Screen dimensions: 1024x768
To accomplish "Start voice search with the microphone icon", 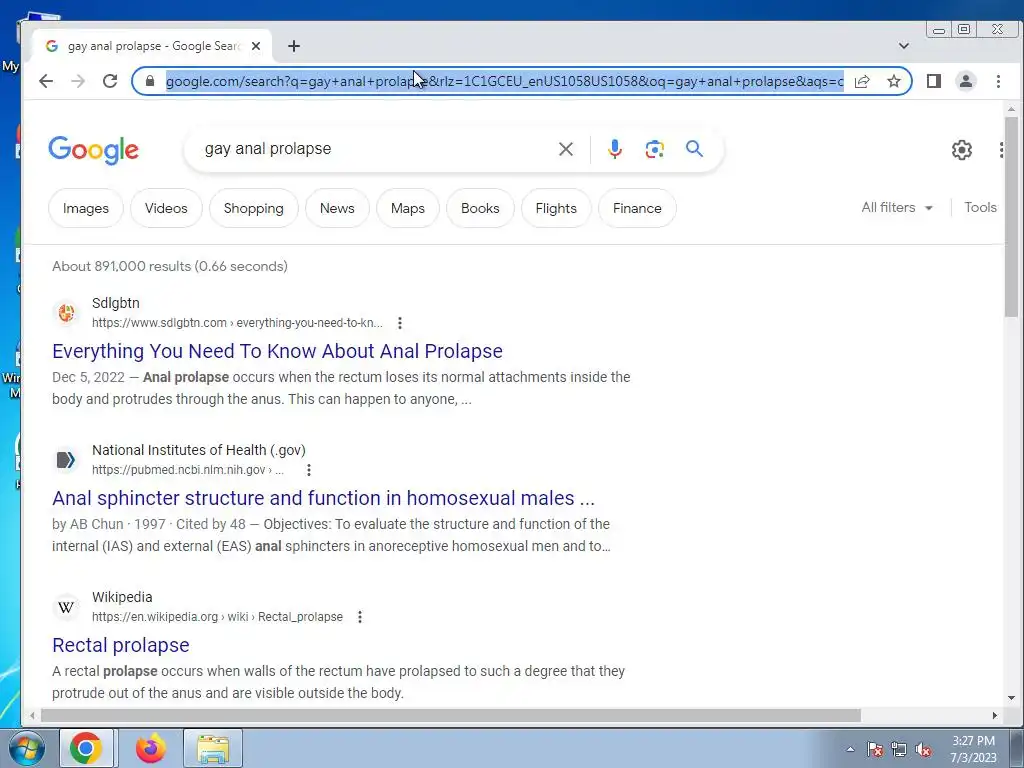I will [615, 149].
